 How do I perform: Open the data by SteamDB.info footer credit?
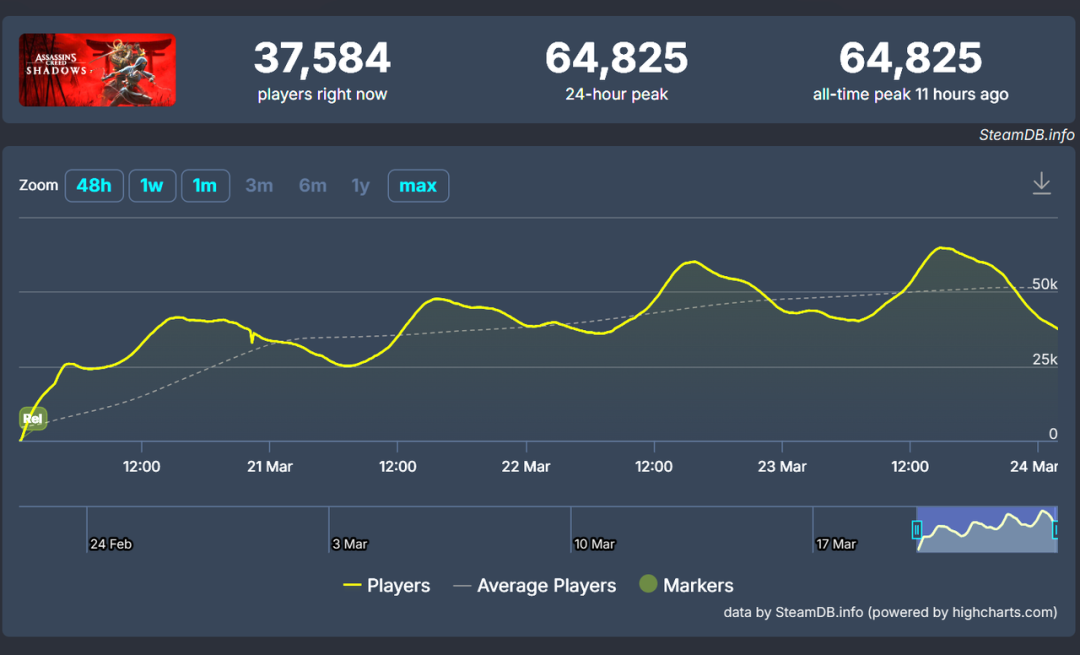890,612
